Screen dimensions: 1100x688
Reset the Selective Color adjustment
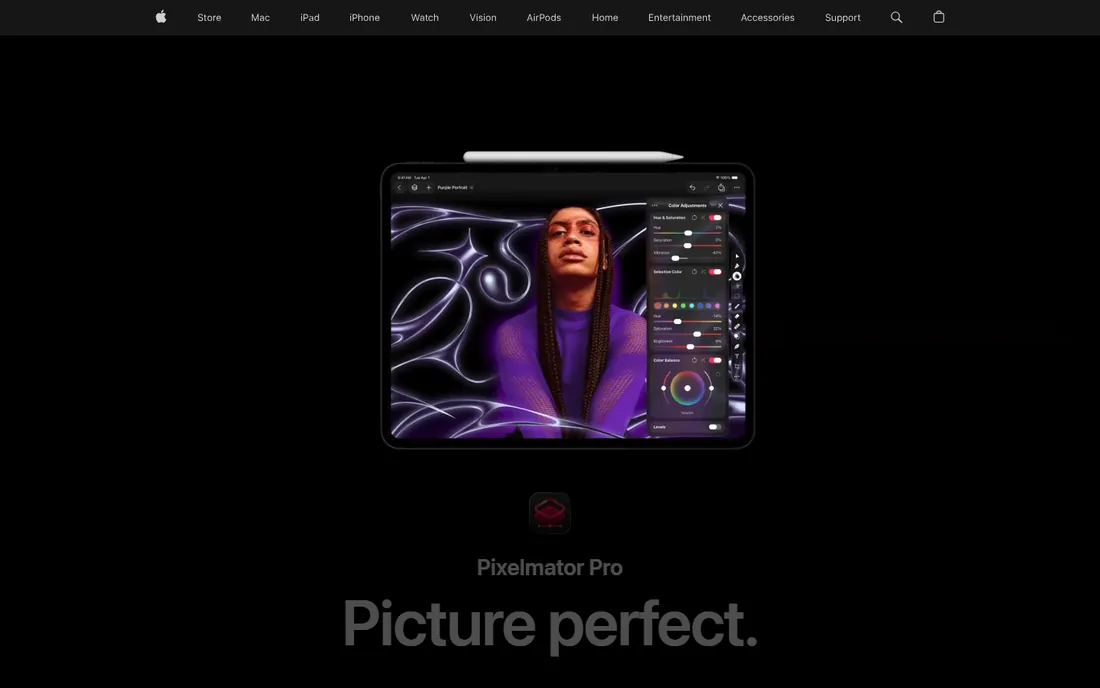pos(695,271)
